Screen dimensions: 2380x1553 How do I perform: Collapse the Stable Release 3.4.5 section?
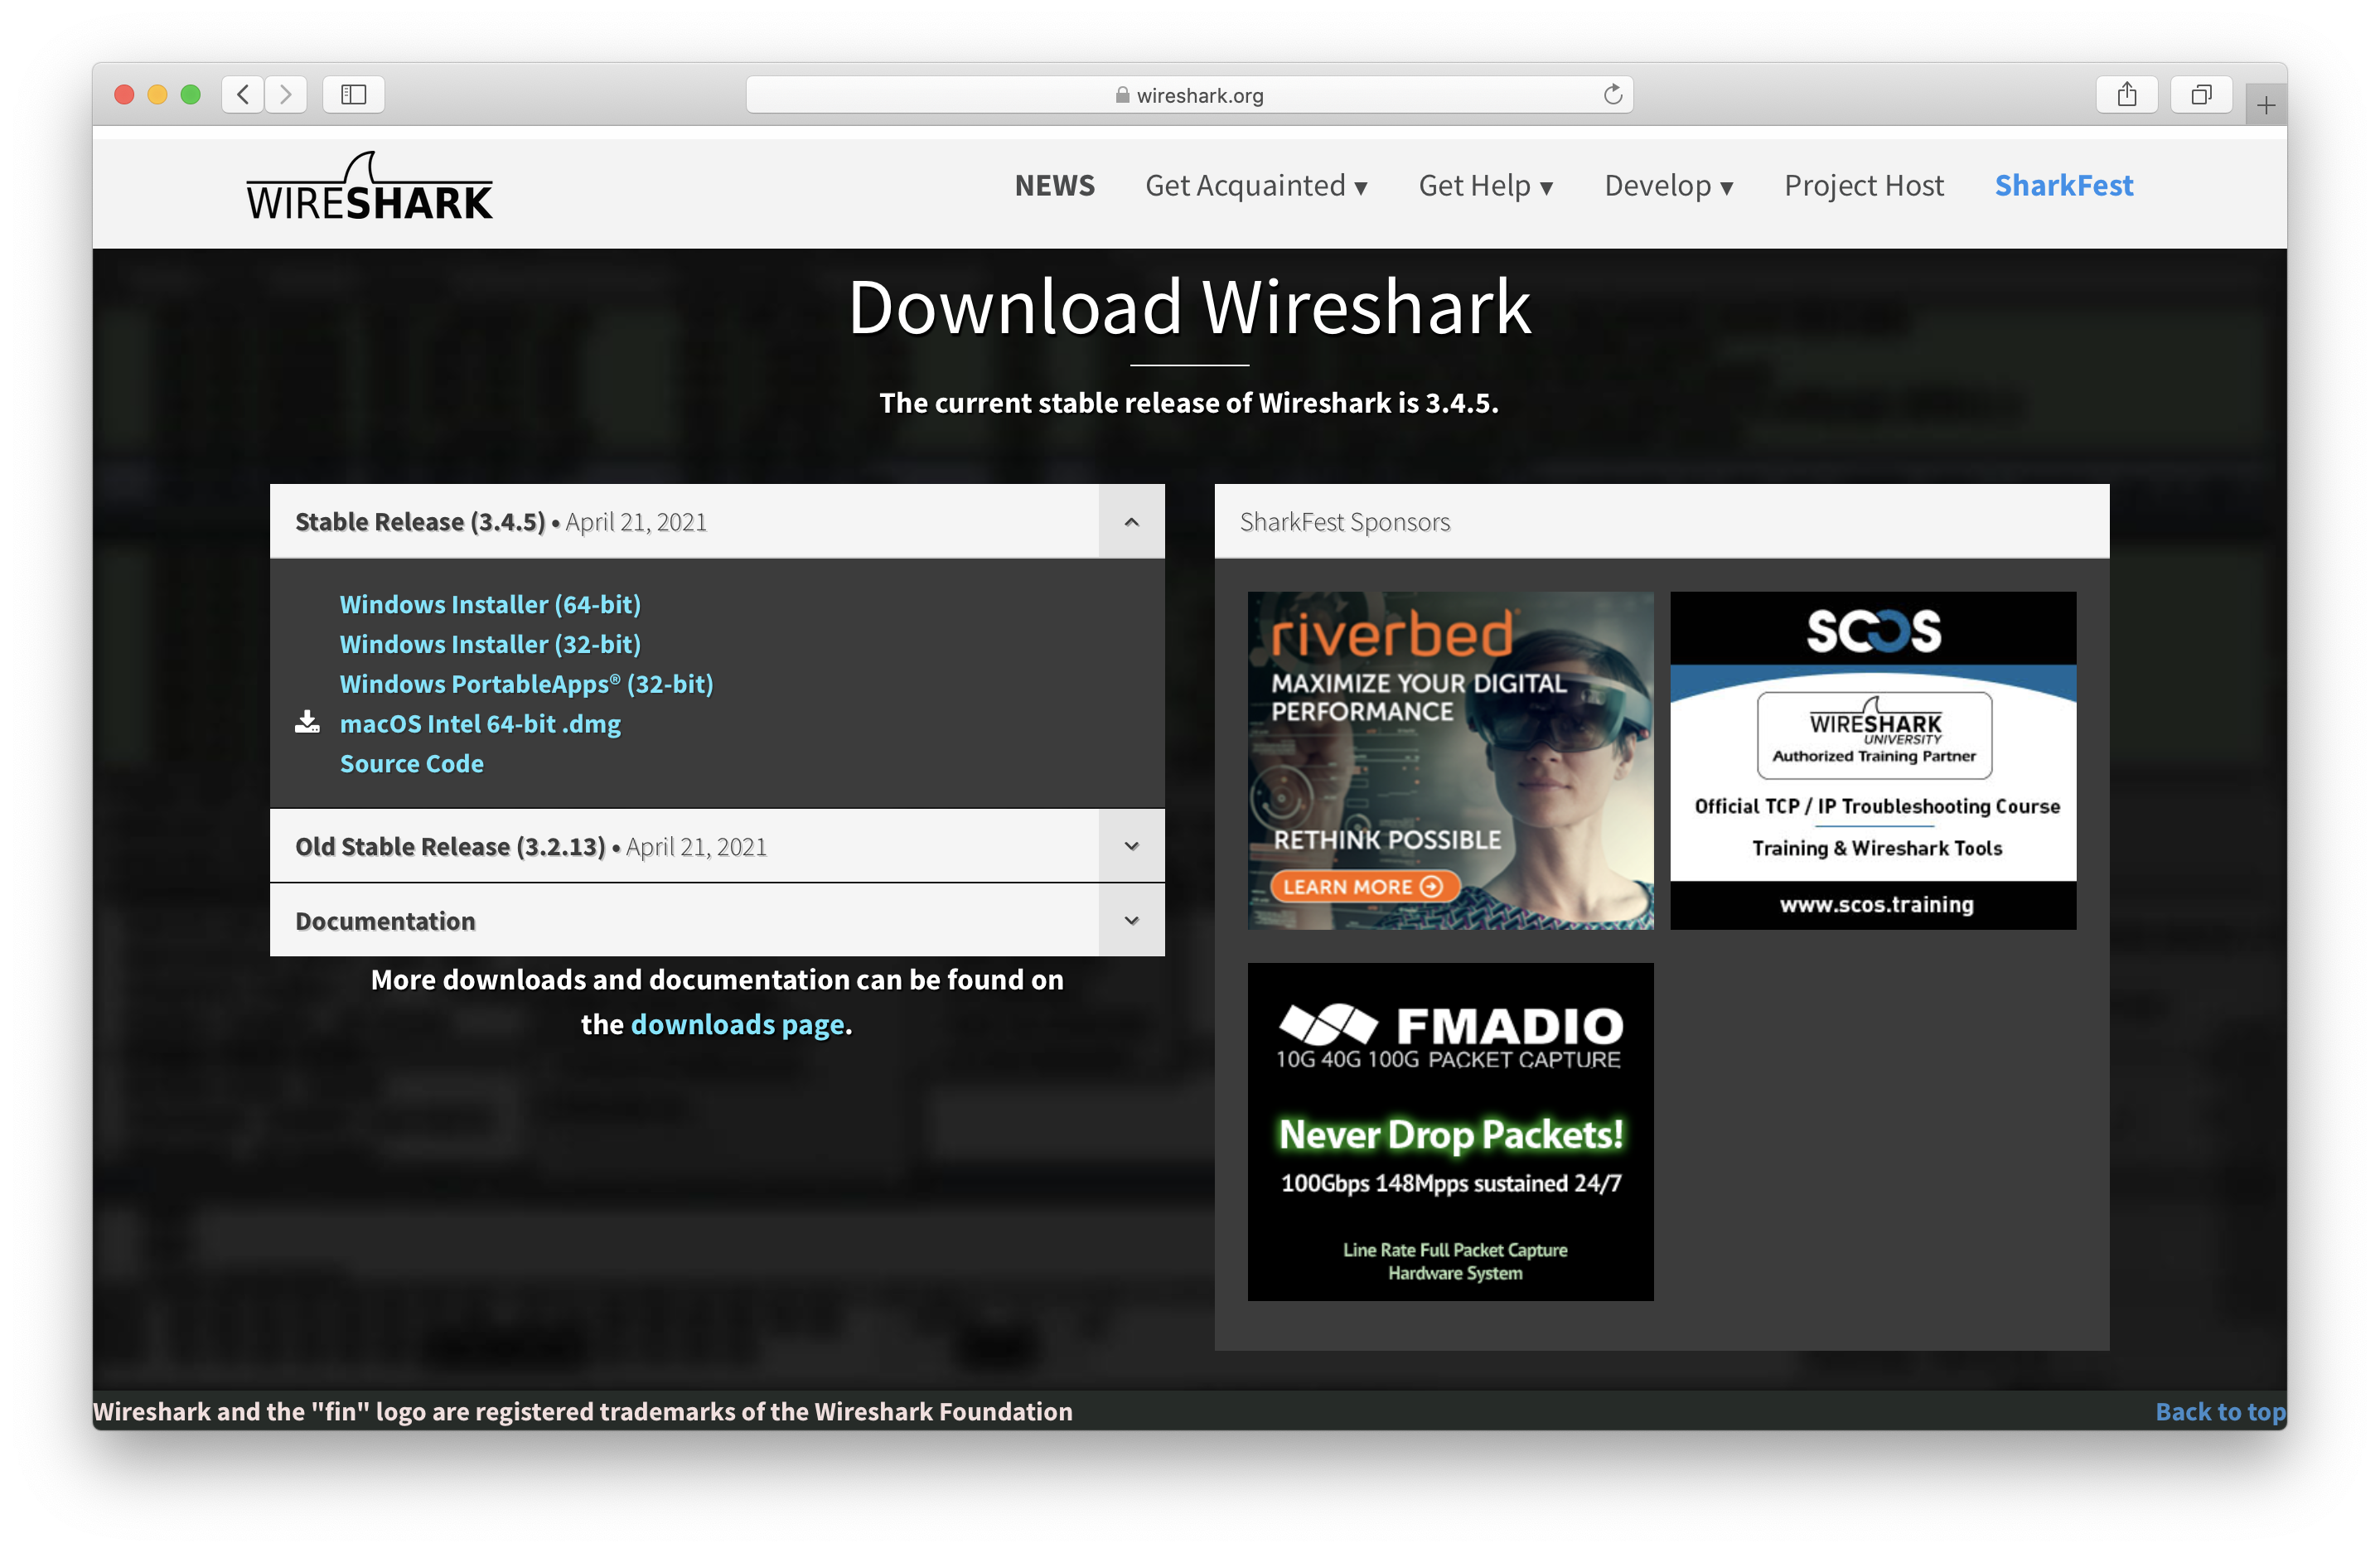pos(1131,521)
